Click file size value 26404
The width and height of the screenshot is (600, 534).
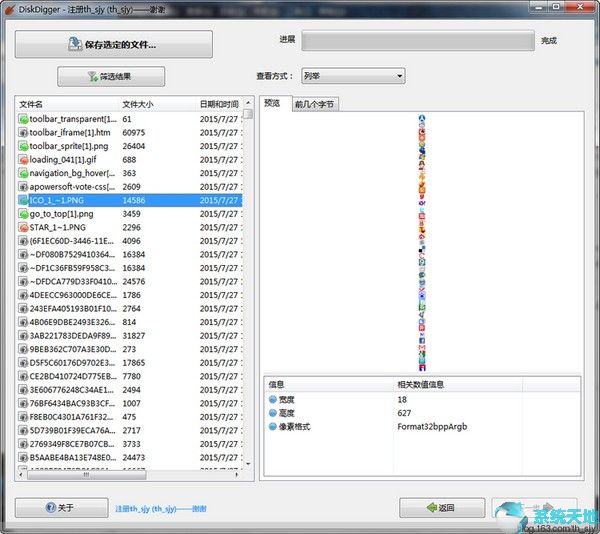coord(134,146)
